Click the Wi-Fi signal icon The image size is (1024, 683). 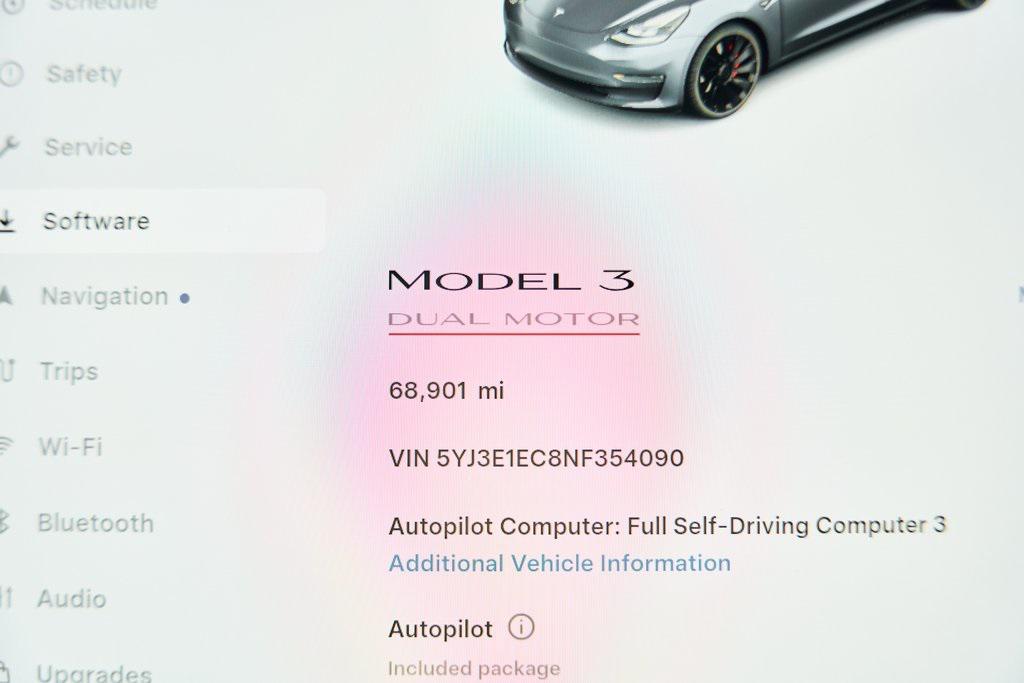pyautogui.click(x=6, y=447)
